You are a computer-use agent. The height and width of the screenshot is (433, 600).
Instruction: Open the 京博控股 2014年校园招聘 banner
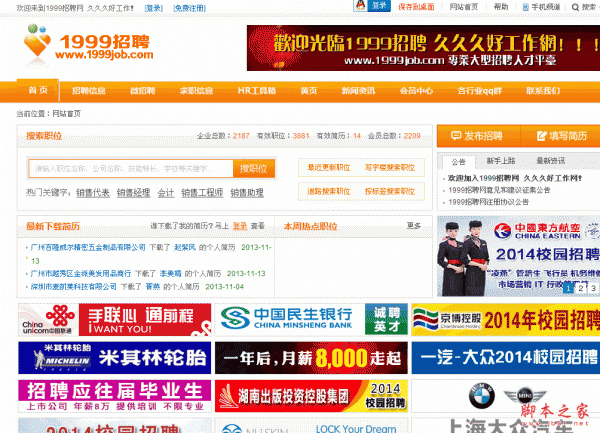click(506, 320)
